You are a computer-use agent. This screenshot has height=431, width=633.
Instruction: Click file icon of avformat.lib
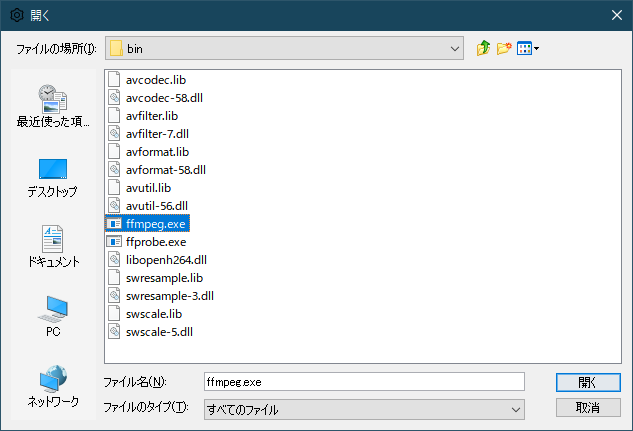[114, 152]
